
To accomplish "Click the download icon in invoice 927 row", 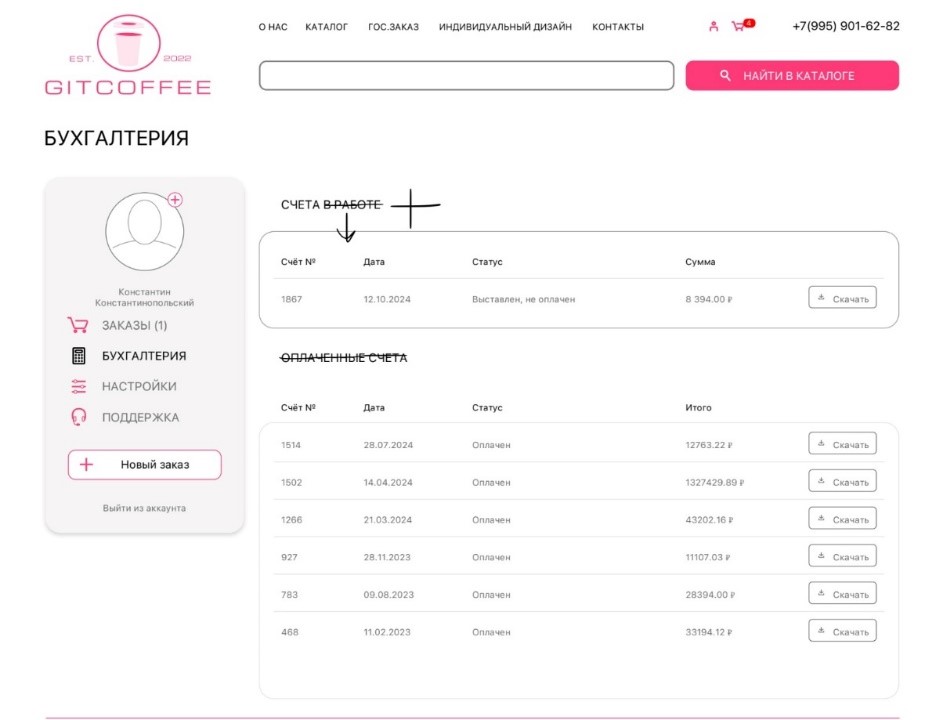I will [x=821, y=555].
